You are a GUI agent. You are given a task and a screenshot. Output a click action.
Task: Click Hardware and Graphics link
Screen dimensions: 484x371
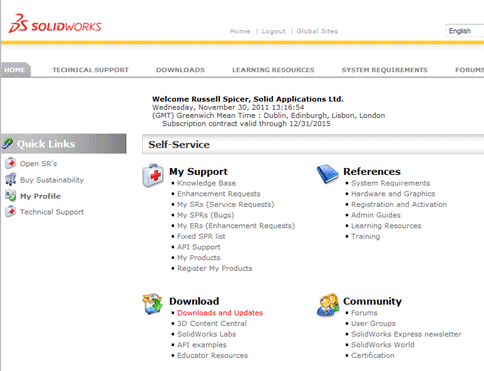(x=393, y=194)
